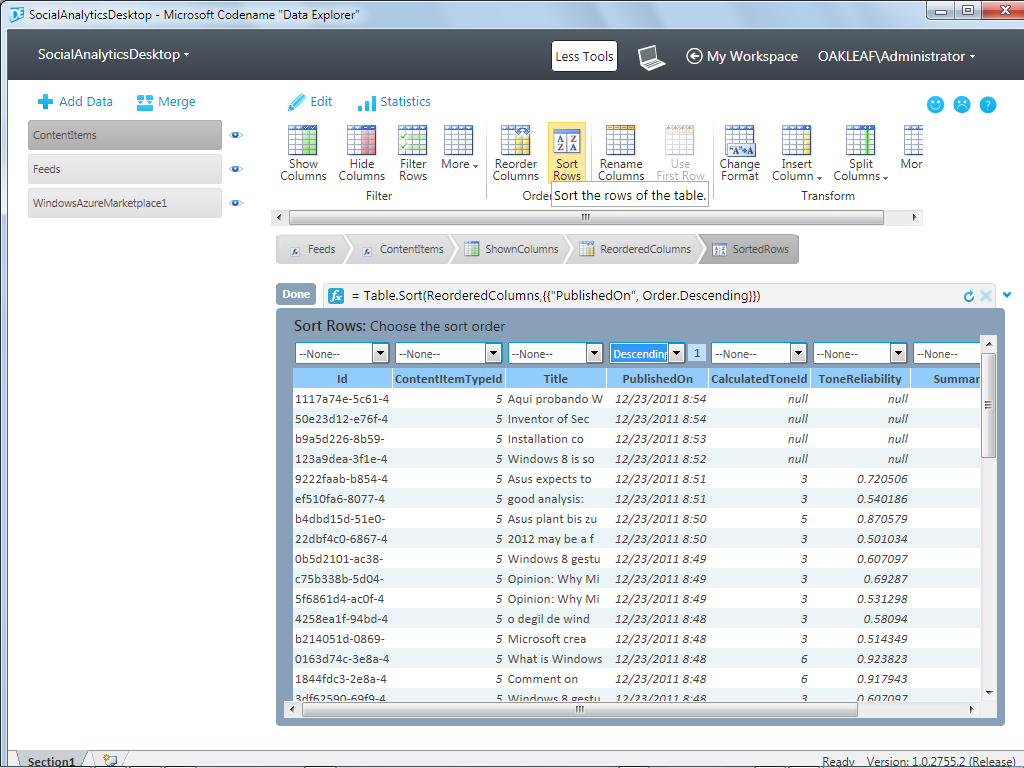
Task: Open sort order dropdown for ContentItemTypeId column
Action: pyautogui.click(x=494, y=353)
